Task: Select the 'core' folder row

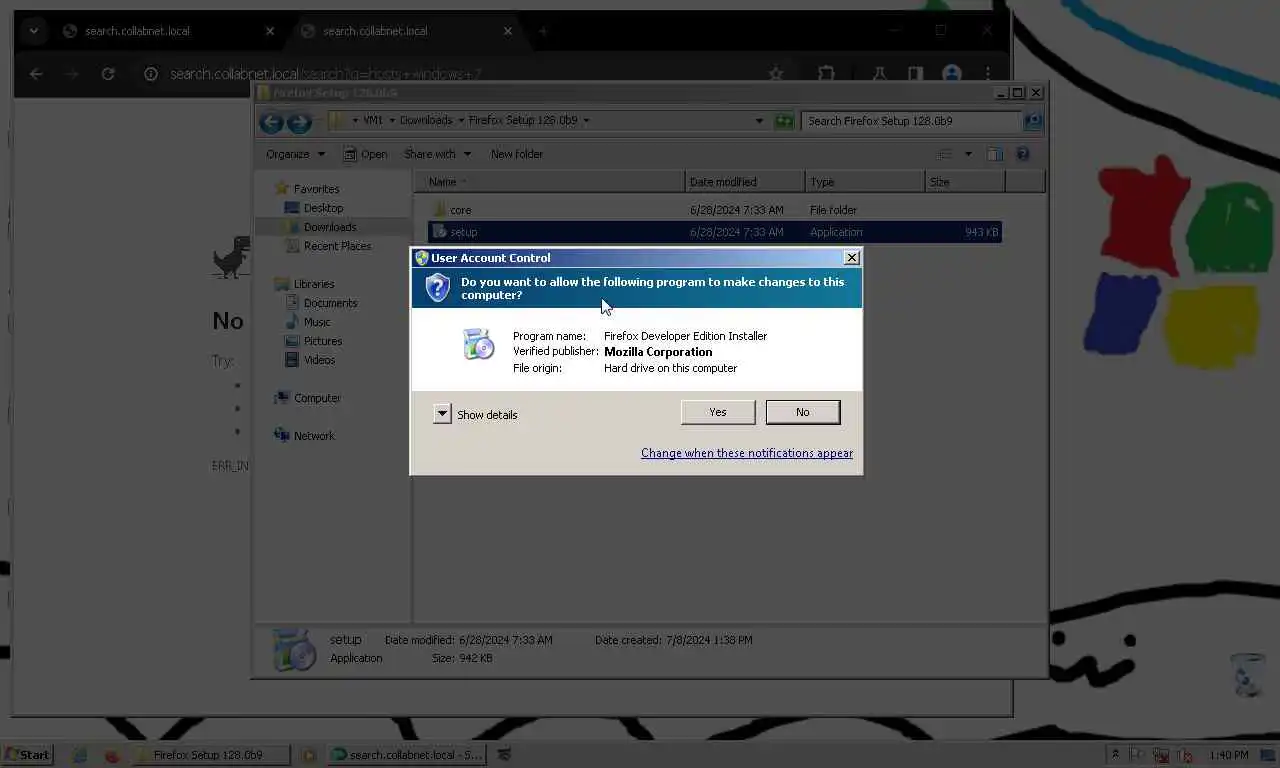Action: click(x=714, y=210)
